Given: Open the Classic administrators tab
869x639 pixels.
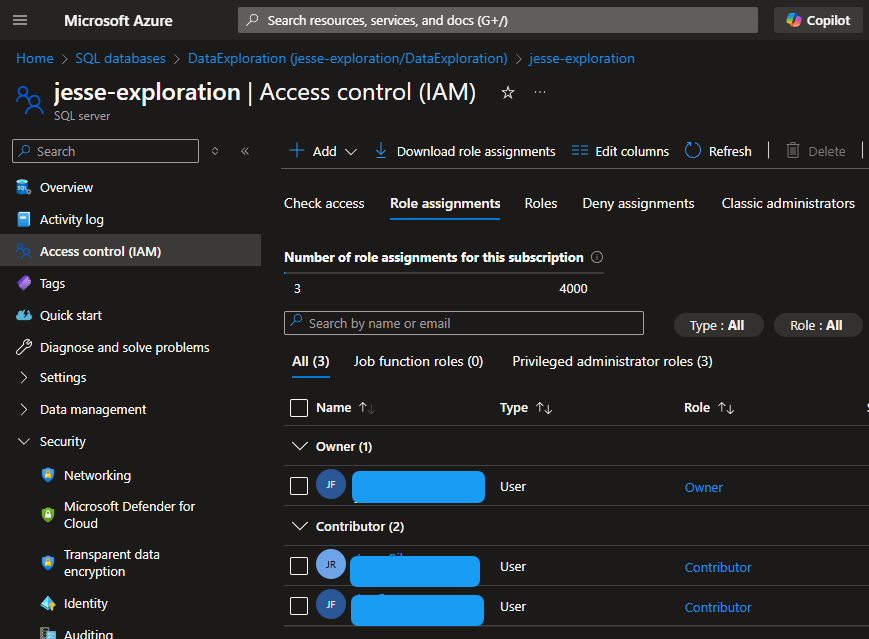Looking at the screenshot, I should point(788,204).
